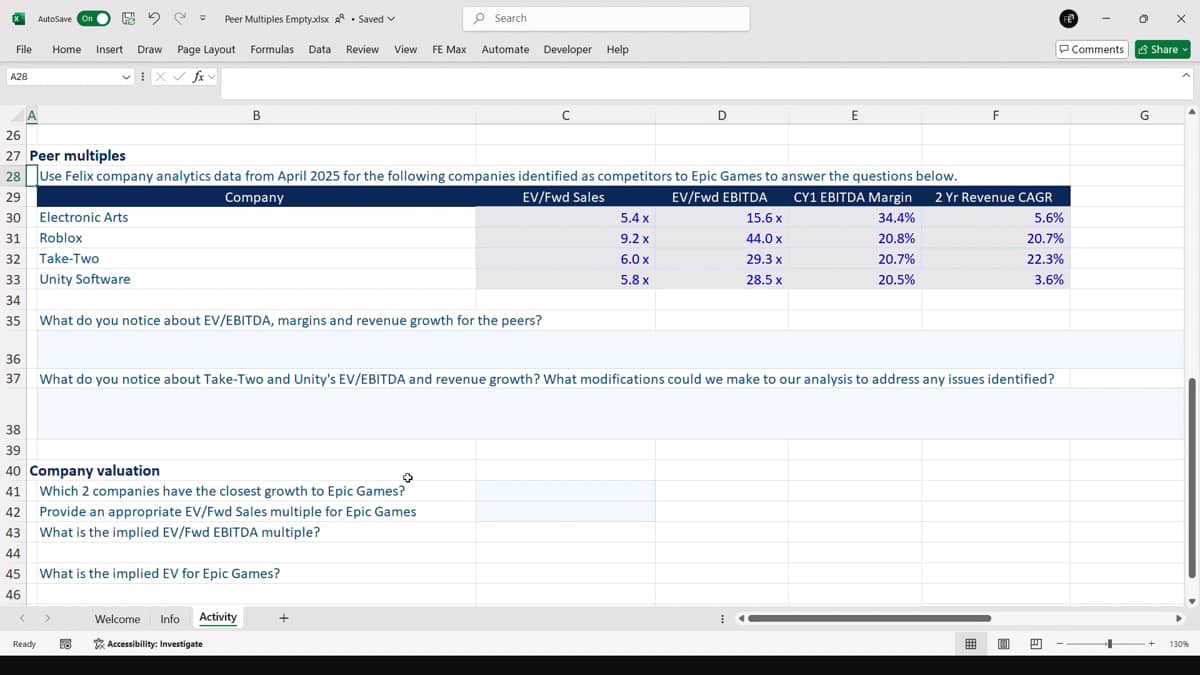Click the Enter checkmark formula bar icon

click(x=178, y=76)
